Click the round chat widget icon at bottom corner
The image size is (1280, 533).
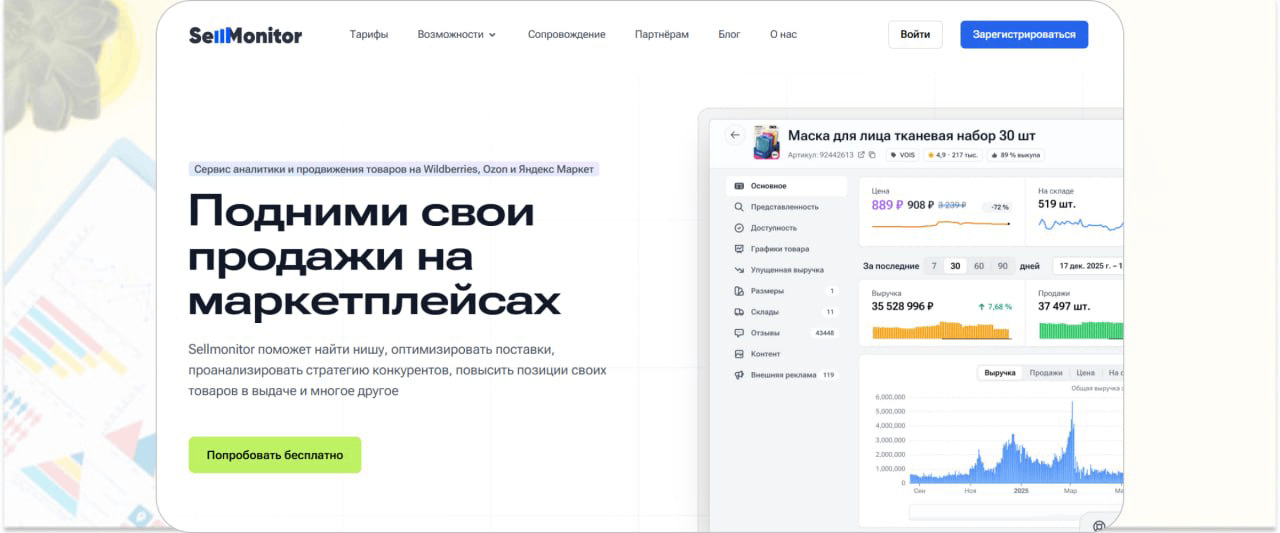pyautogui.click(x=1099, y=527)
